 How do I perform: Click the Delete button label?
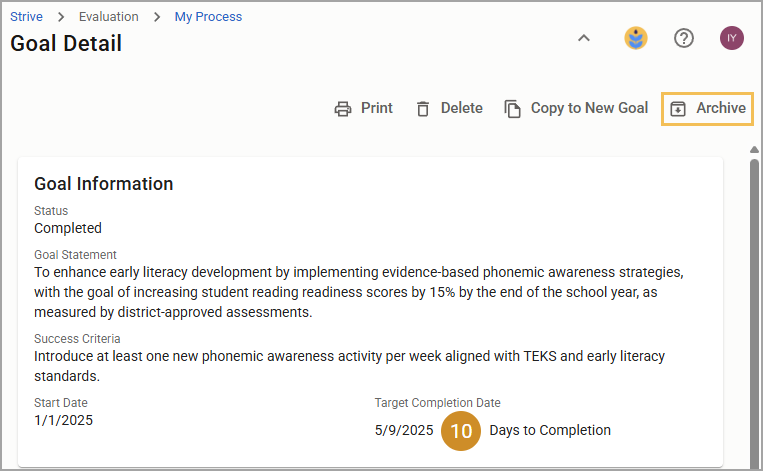tap(461, 108)
